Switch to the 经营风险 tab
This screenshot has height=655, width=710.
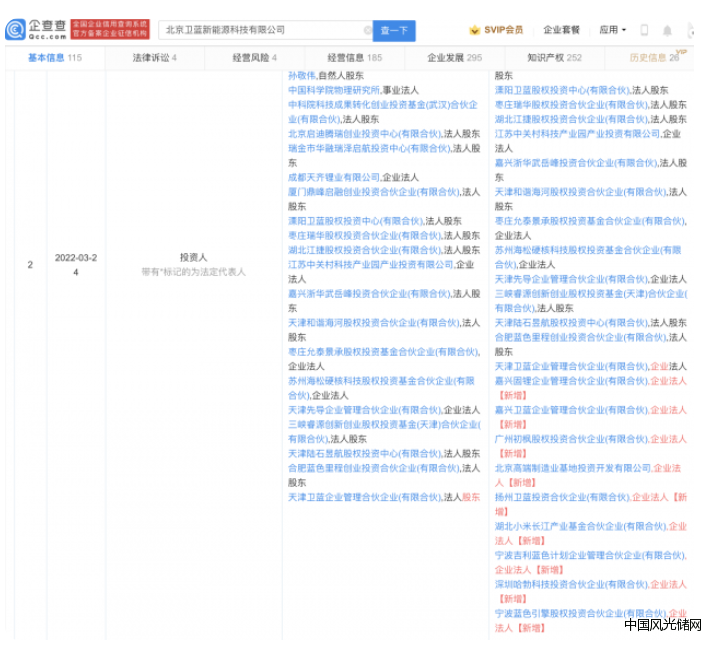coord(254,57)
